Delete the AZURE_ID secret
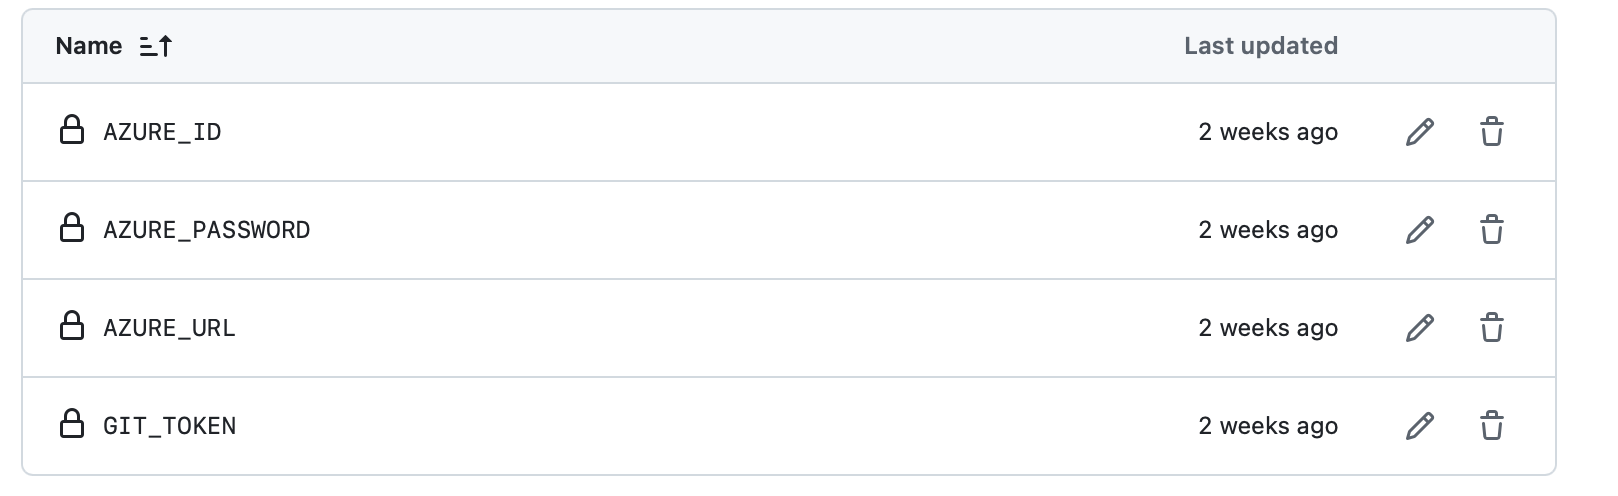Screen dimensions: 1618x496 [1491, 132]
